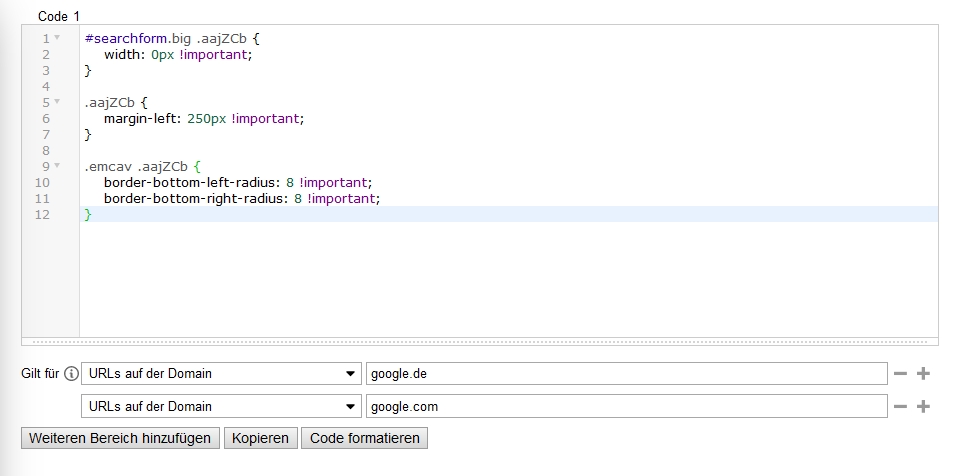The height and width of the screenshot is (476, 954).
Task: Click the border-bottom-right-radius code line
Action: coord(241,198)
